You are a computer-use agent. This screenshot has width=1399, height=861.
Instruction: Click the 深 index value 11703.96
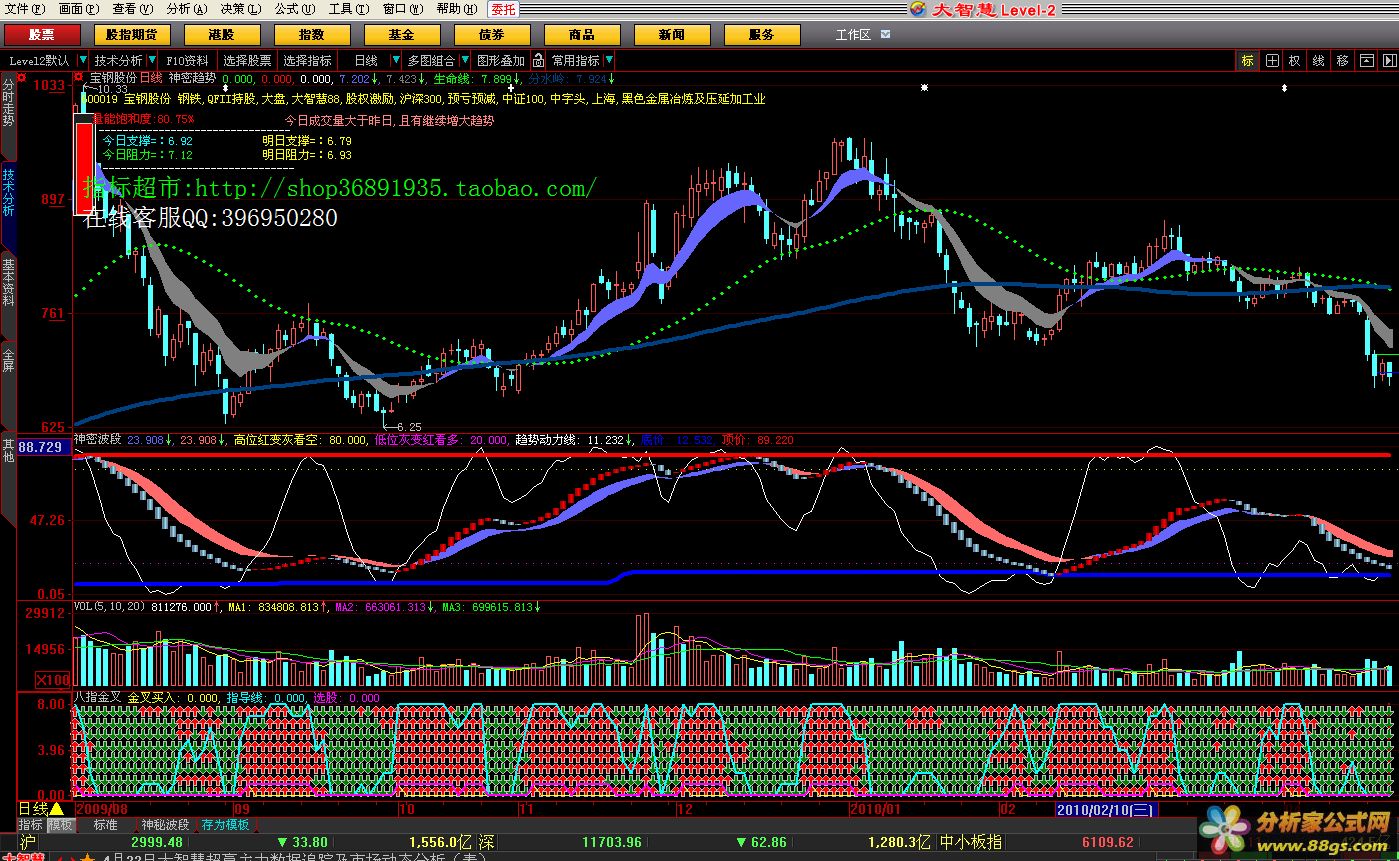tap(612, 842)
